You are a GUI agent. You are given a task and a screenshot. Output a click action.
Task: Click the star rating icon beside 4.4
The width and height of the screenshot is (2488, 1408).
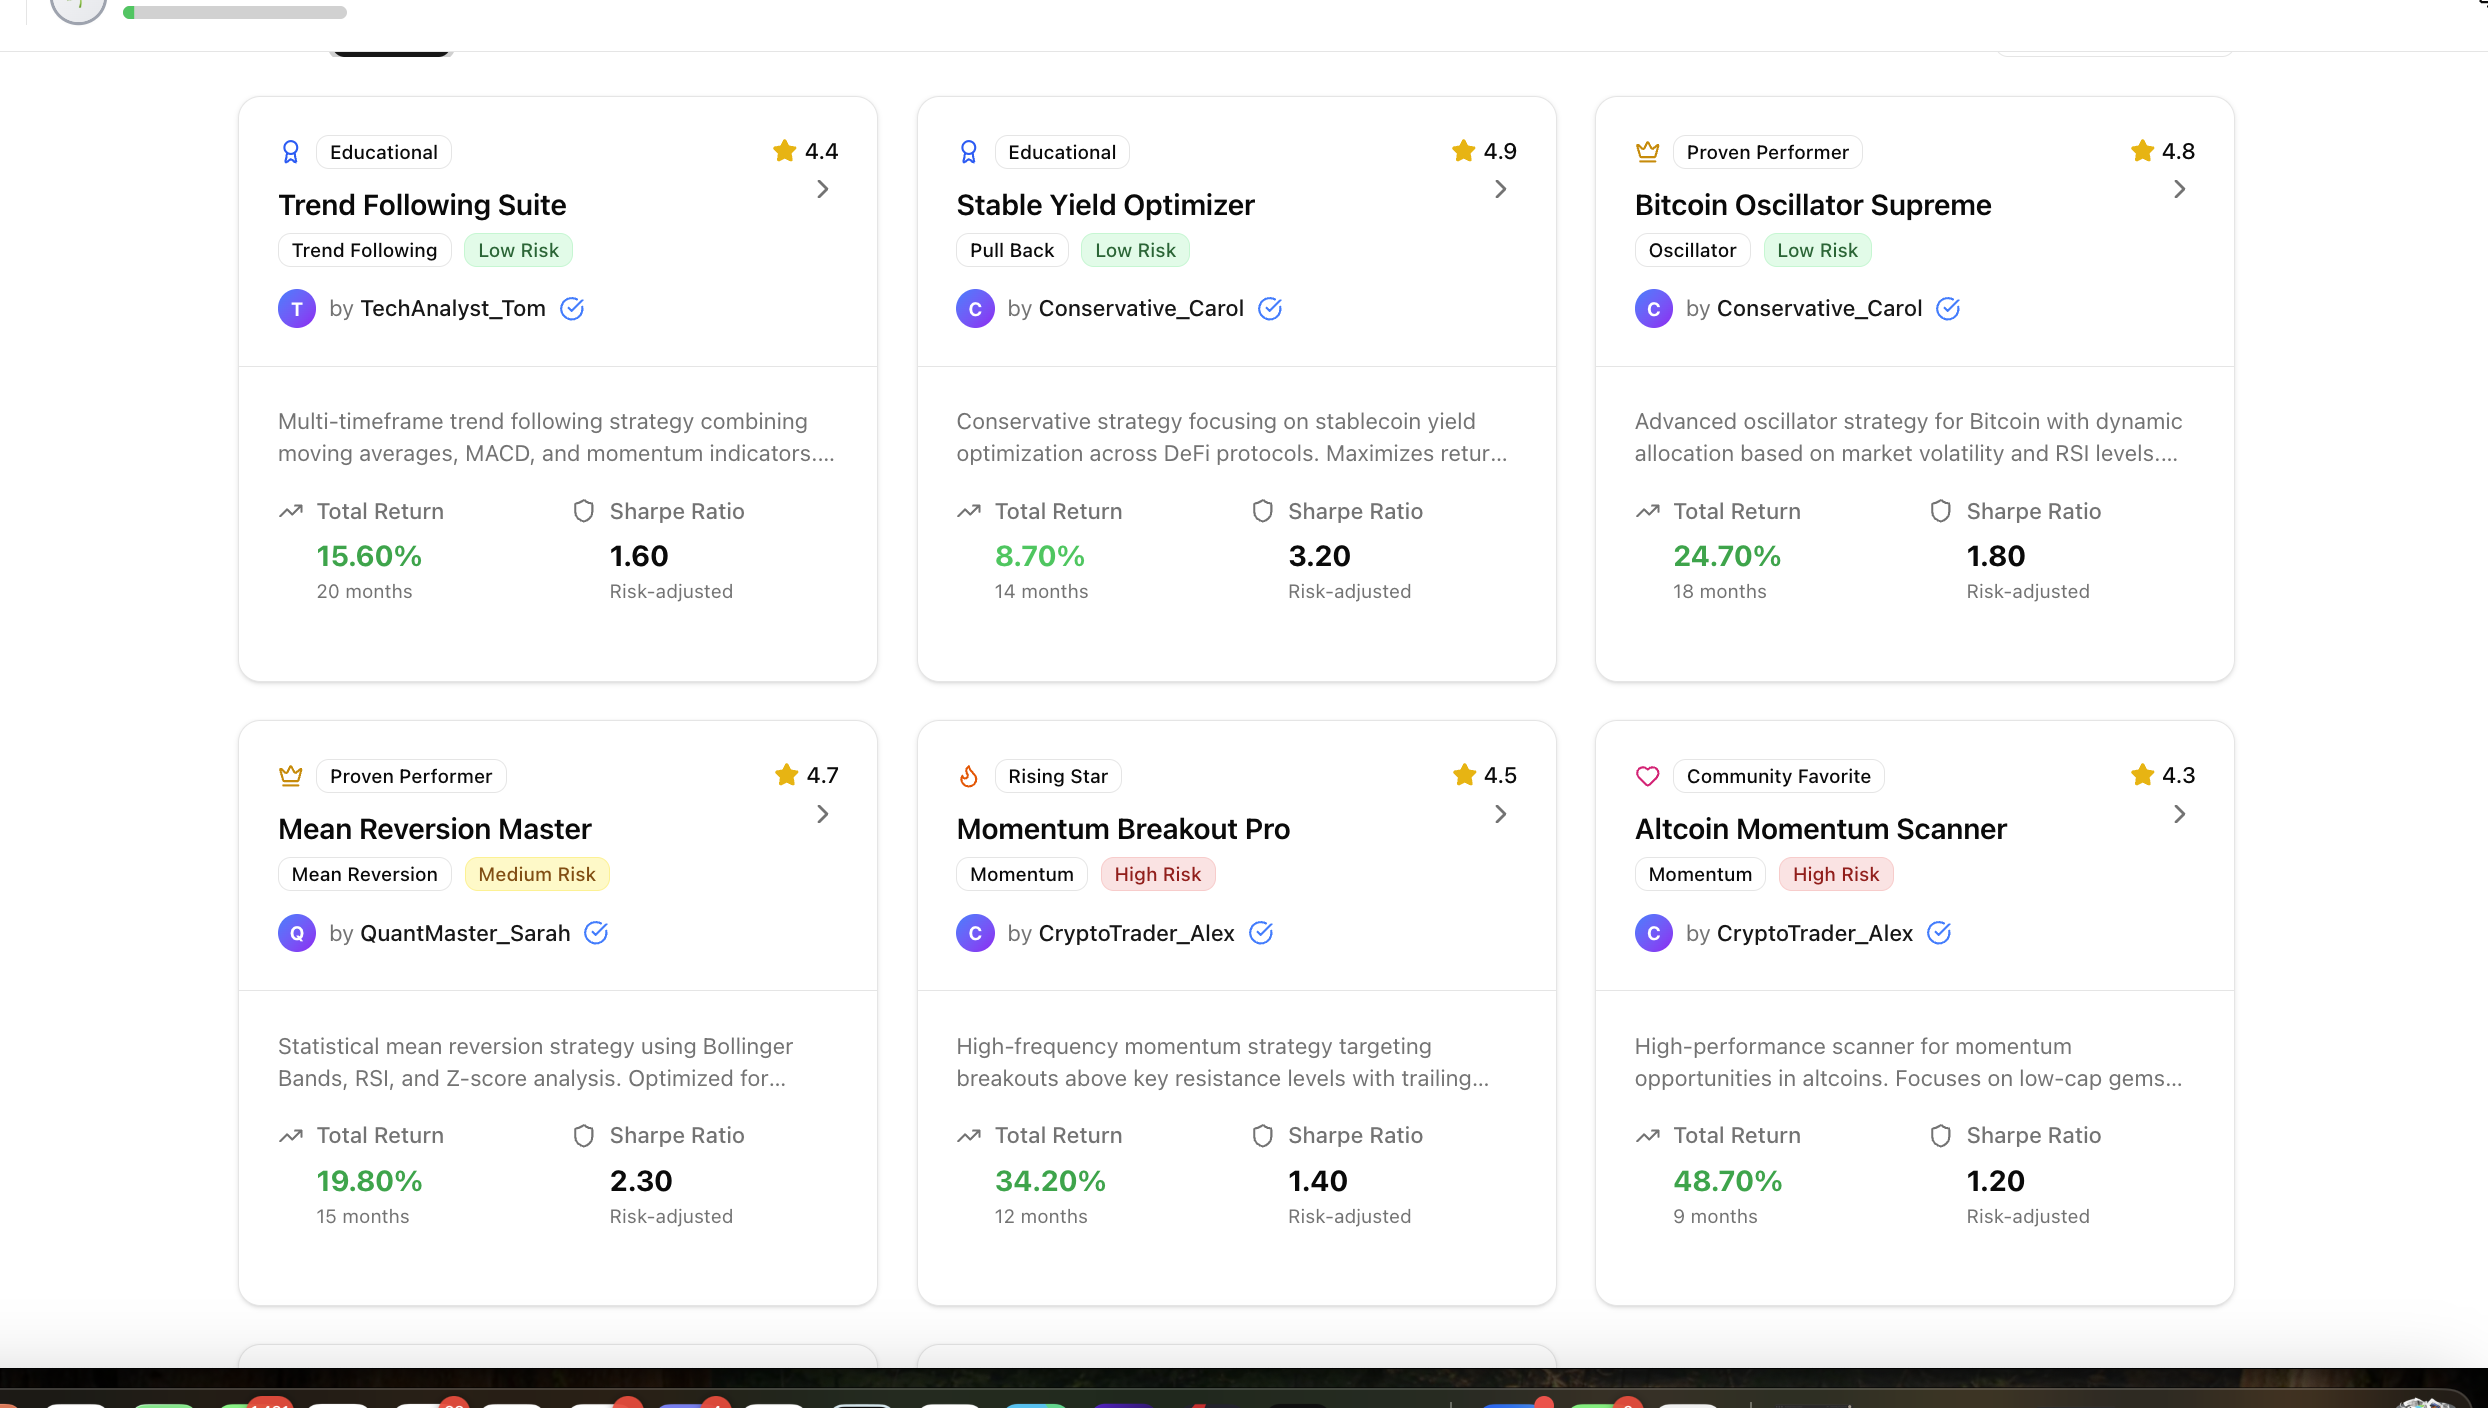pyautogui.click(x=785, y=151)
